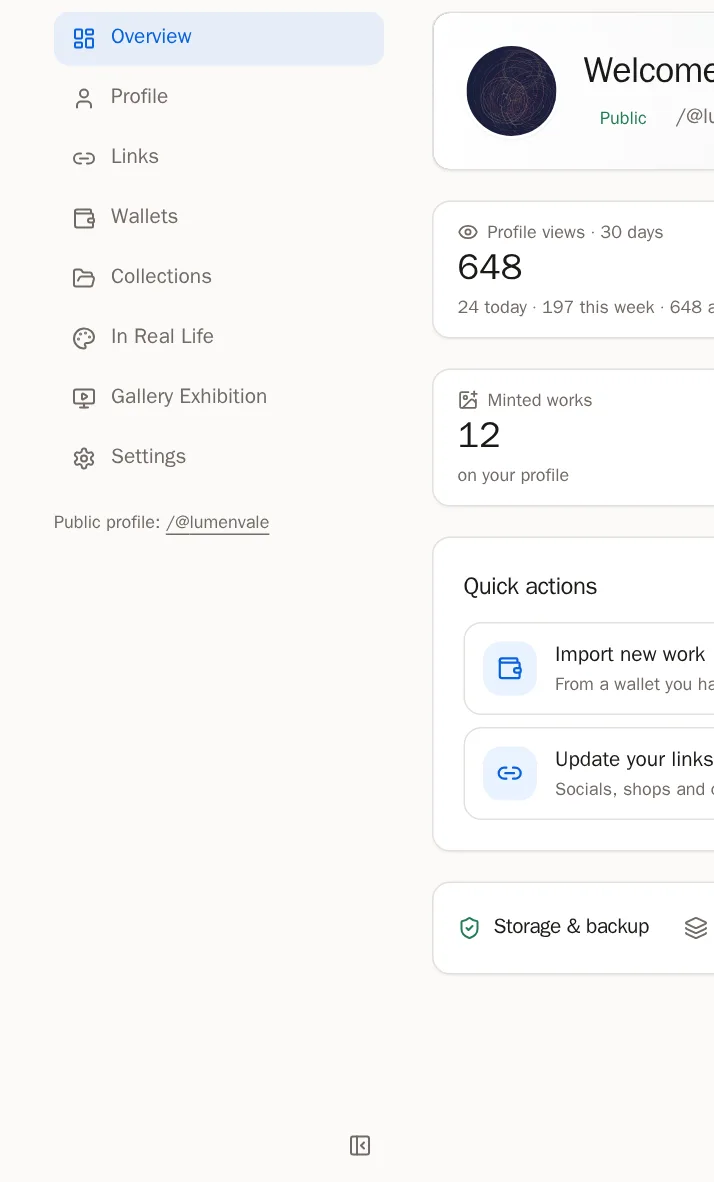Click the round profile avatar image
Viewport: 714px width, 1182px height.
coord(511,91)
